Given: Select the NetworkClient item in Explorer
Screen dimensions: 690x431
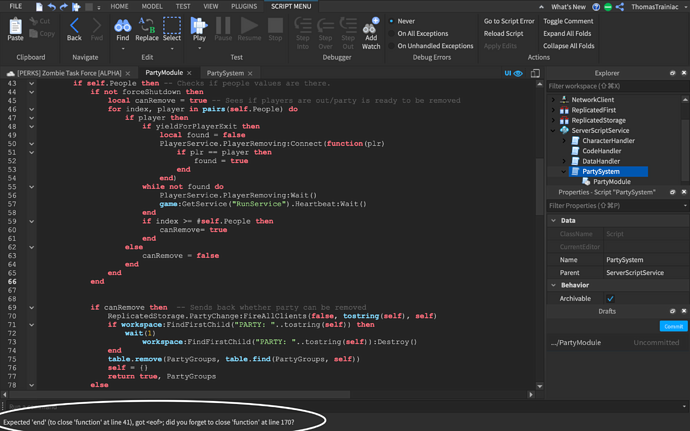Looking at the screenshot, I should (591, 100).
